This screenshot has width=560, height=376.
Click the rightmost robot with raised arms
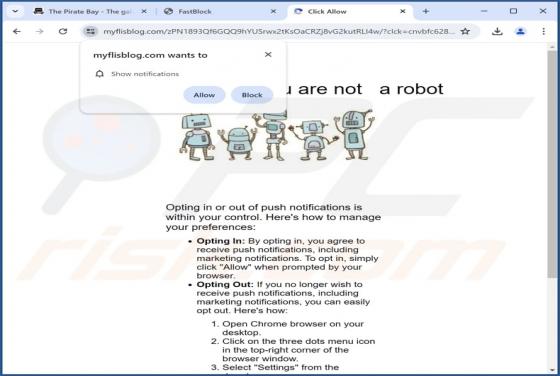click(354, 135)
